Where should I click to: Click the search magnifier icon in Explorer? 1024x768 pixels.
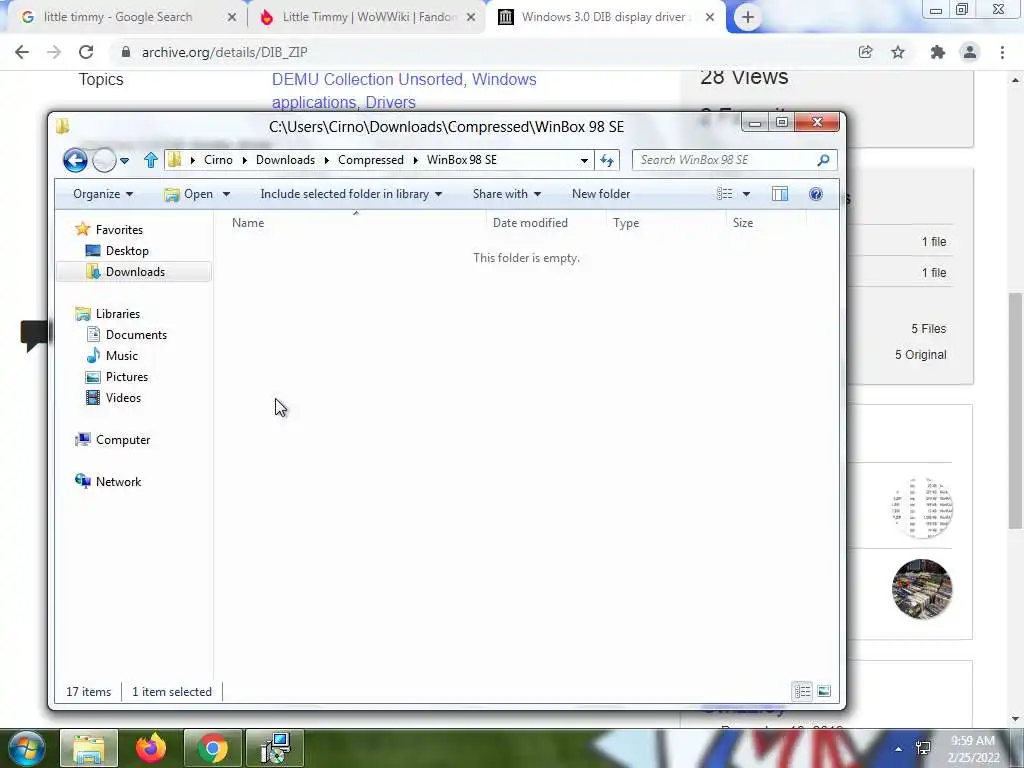coord(824,160)
